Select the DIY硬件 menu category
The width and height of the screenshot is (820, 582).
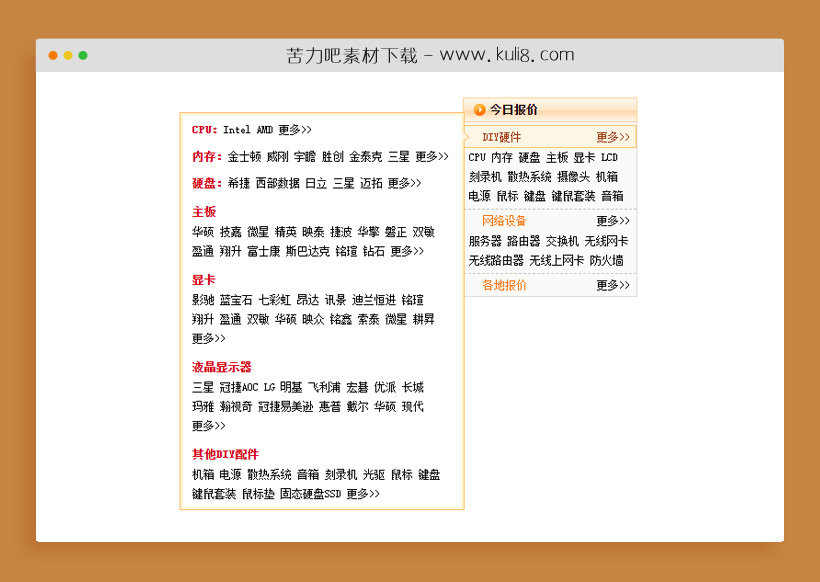(501, 138)
